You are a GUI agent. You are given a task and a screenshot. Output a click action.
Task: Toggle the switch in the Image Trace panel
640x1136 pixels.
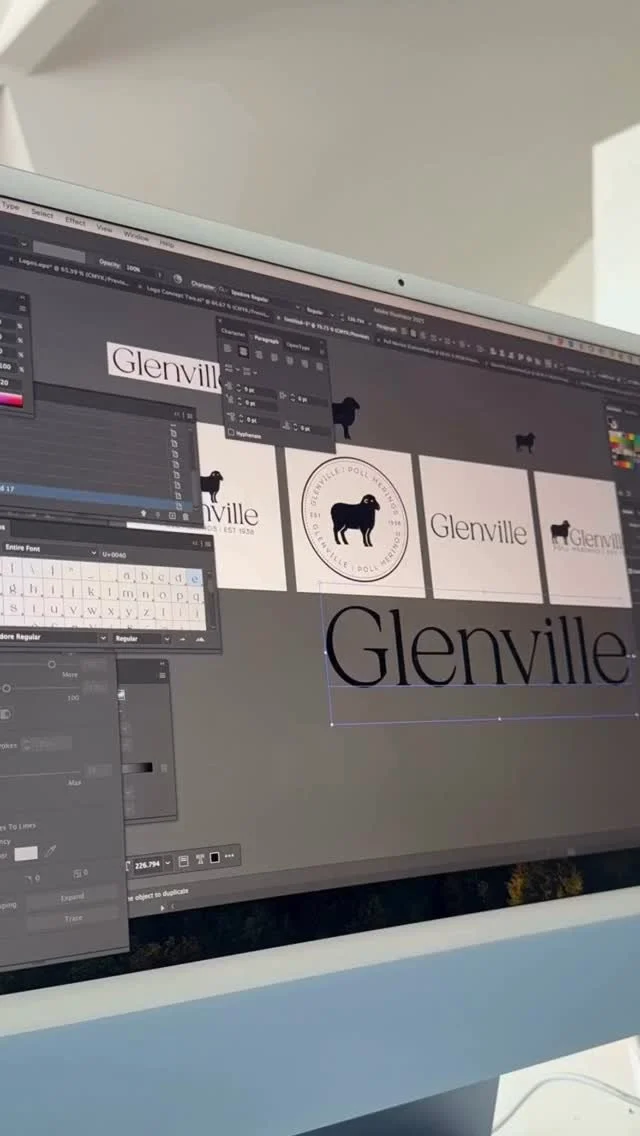[x=5, y=714]
